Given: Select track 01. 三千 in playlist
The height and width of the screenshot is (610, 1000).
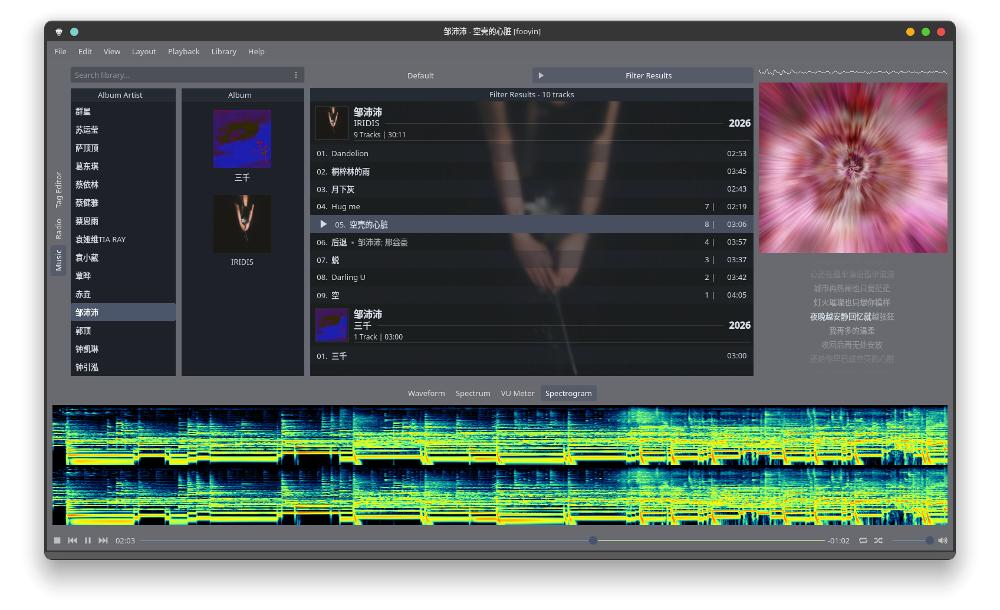Looking at the screenshot, I should [531, 356].
